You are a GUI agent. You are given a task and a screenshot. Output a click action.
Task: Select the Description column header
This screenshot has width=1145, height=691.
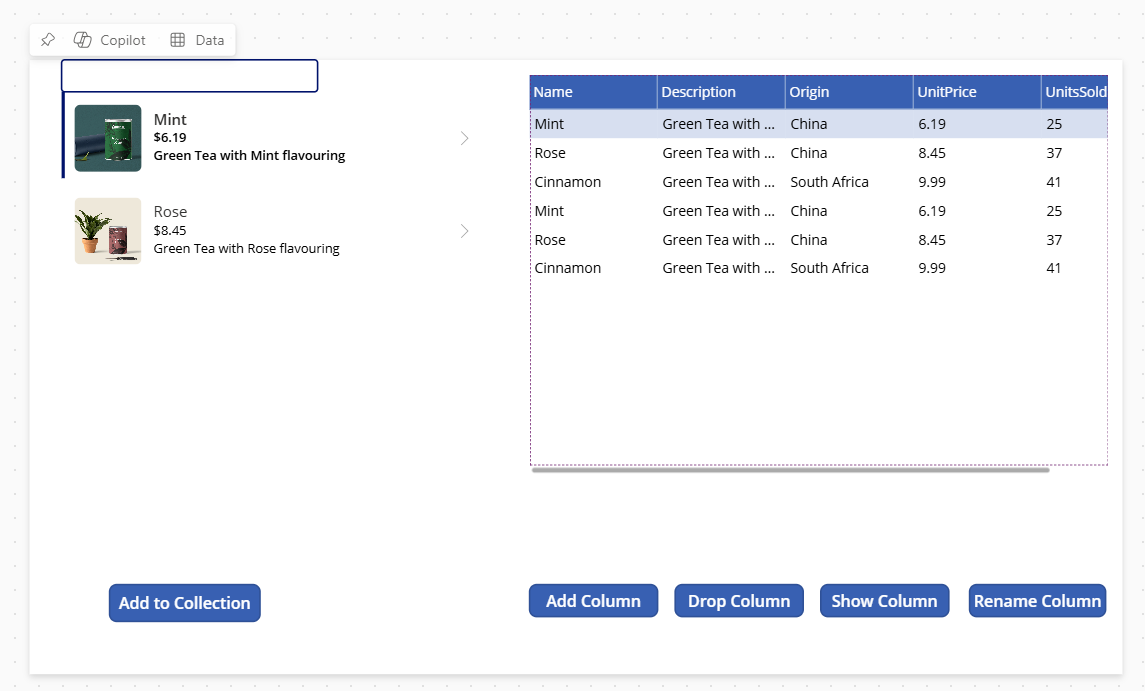click(x=720, y=92)
